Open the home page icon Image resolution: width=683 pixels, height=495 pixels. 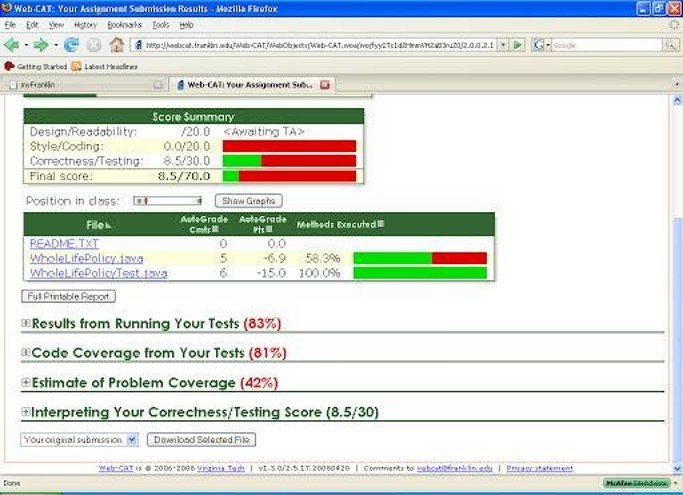point(116,44)
